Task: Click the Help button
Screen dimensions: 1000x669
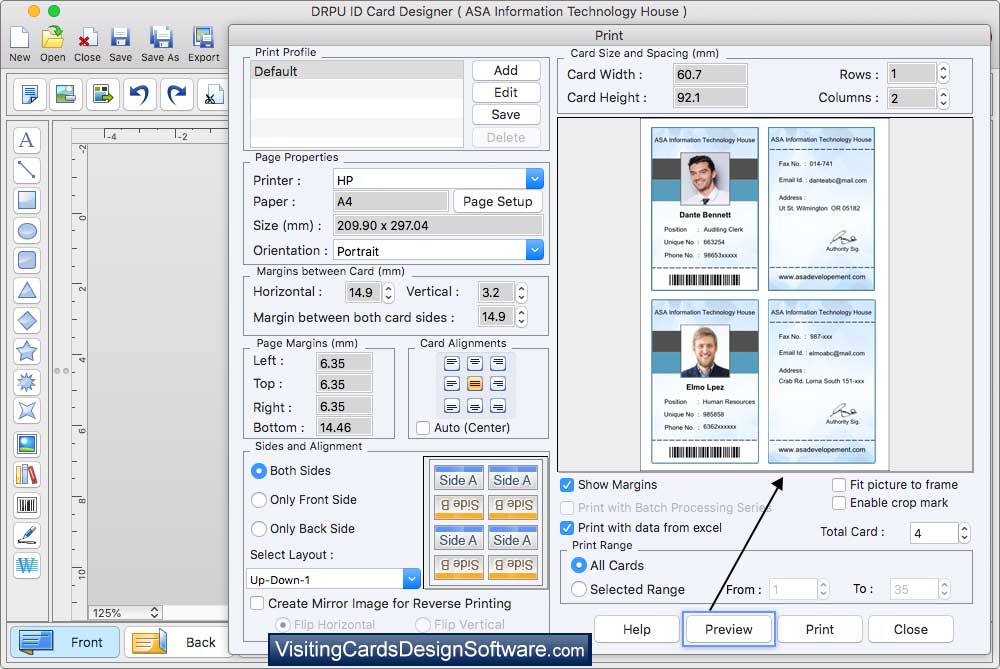Action: (x=636, y=629)
